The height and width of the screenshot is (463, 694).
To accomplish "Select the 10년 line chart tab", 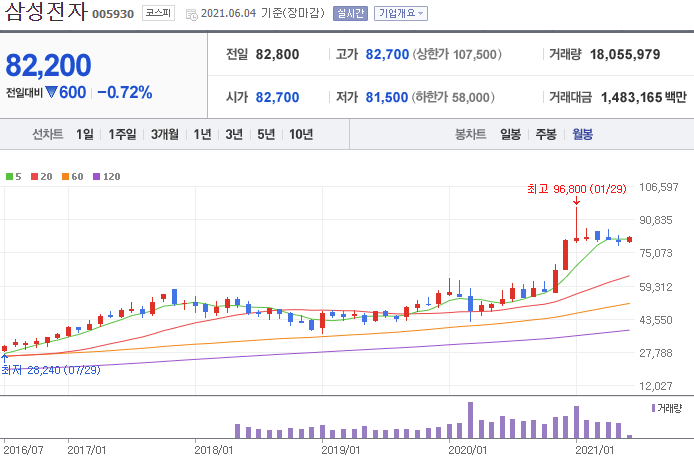I will point(301,134).
